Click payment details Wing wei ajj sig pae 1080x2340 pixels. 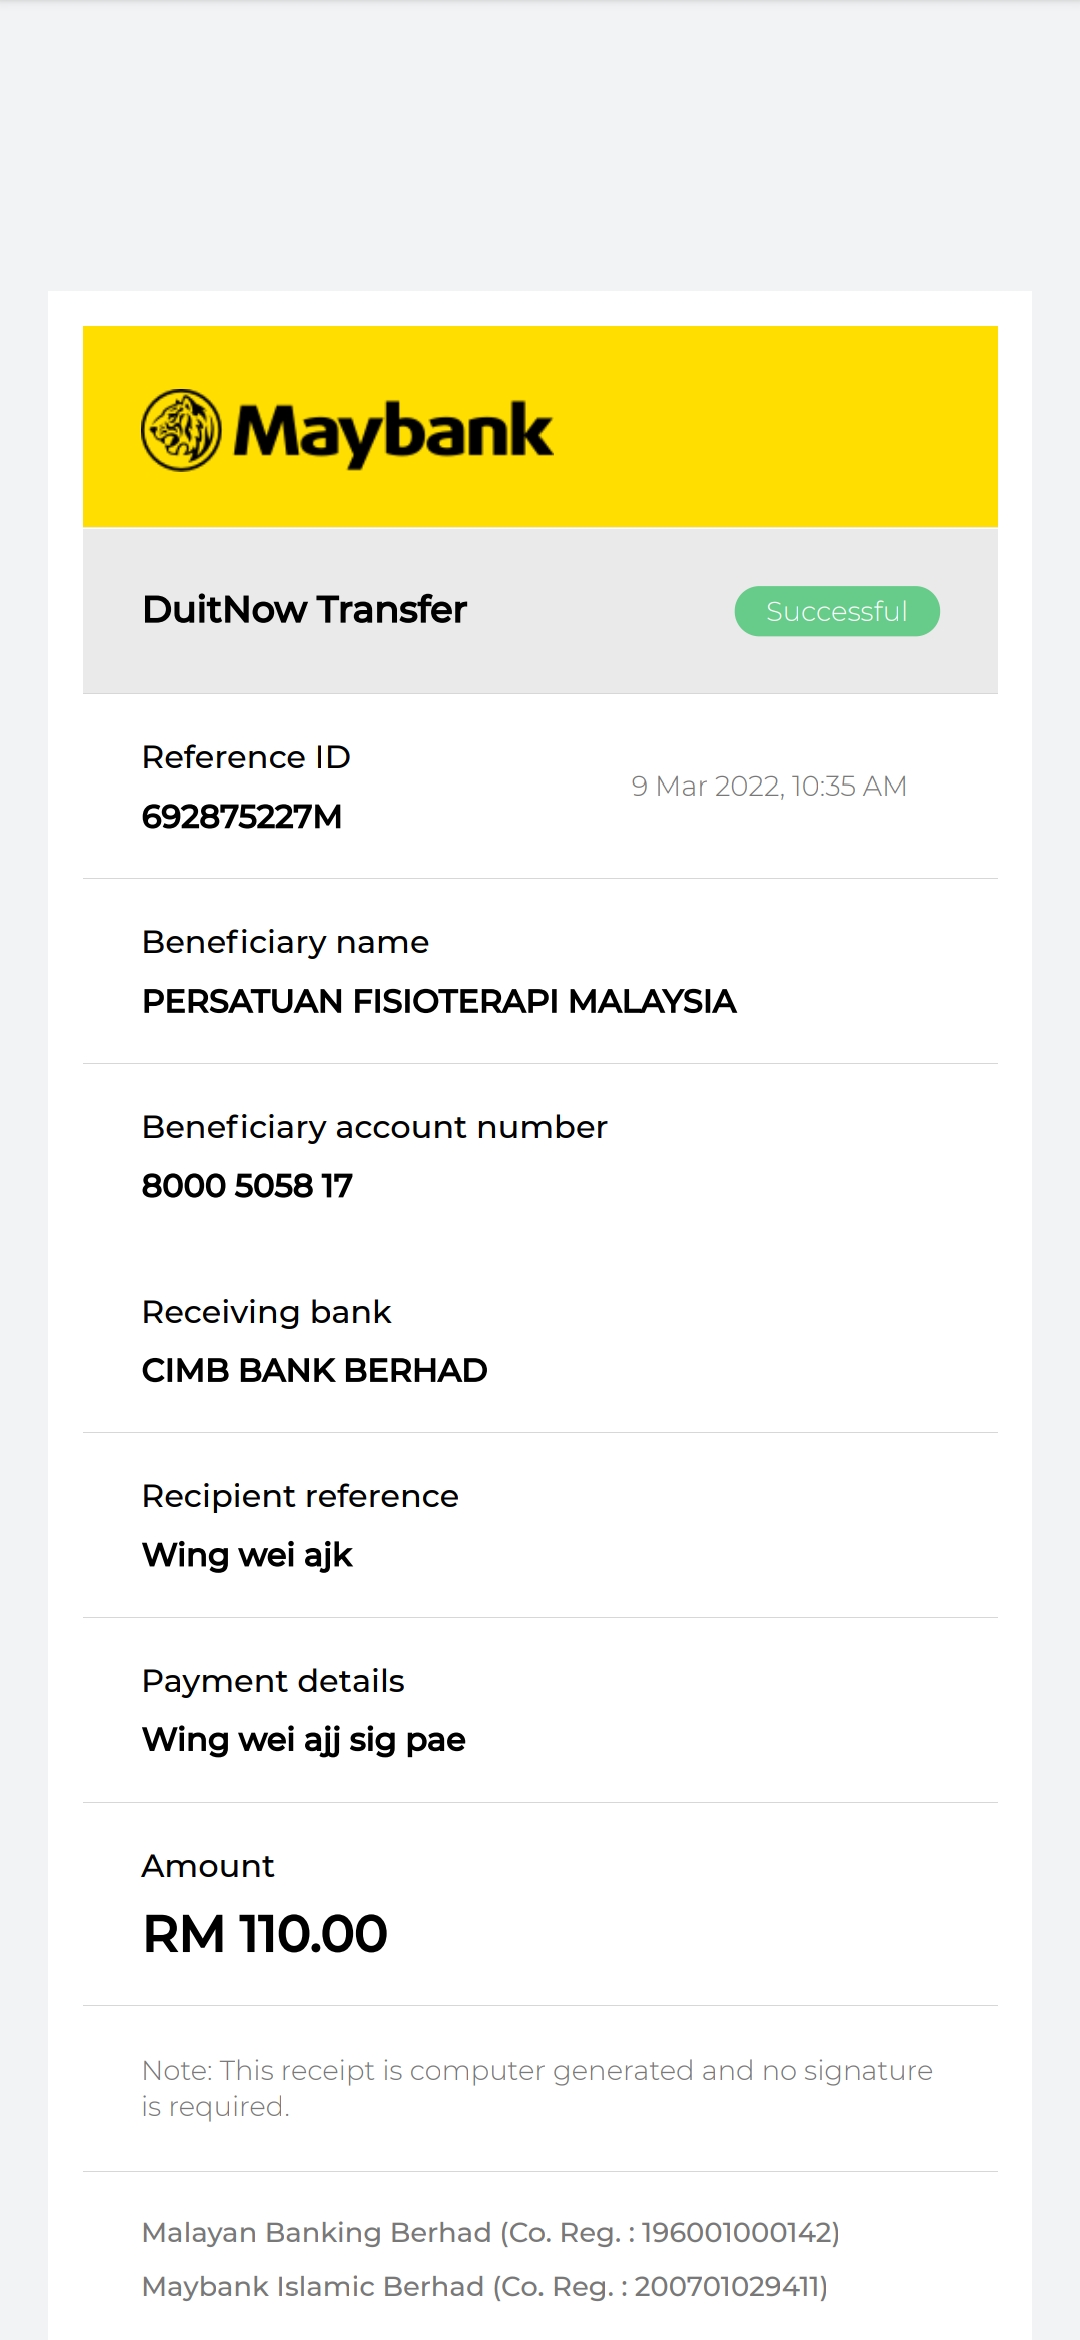click(x=303, y=1740)
